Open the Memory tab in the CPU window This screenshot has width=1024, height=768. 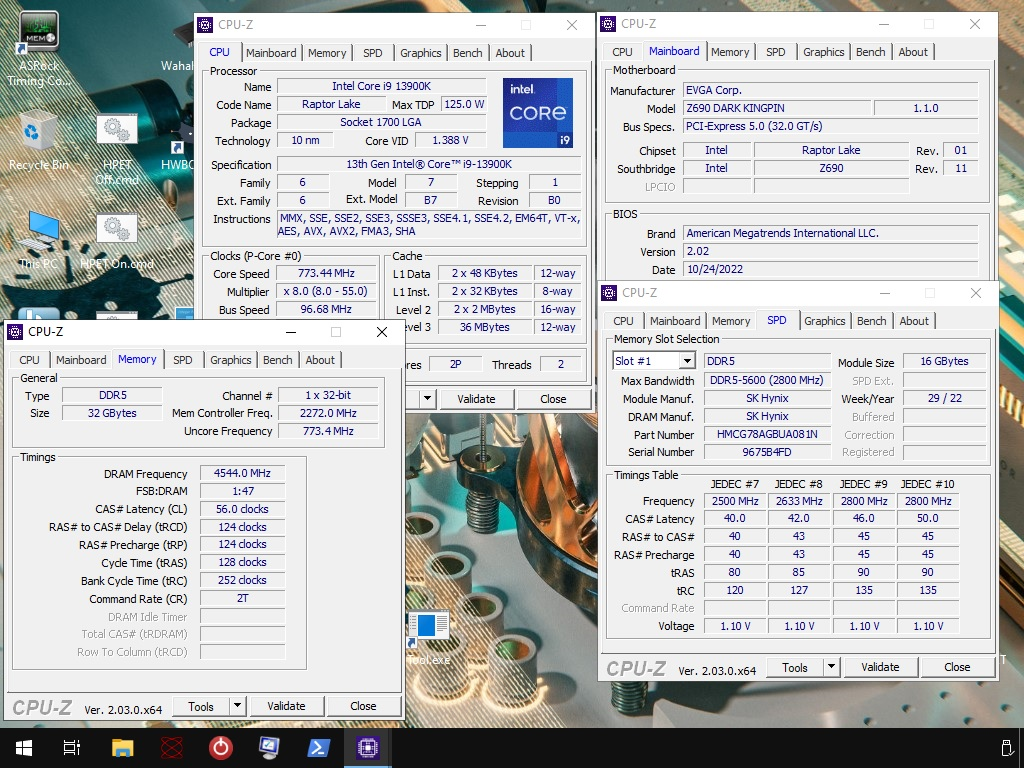[x=327, y=53]
